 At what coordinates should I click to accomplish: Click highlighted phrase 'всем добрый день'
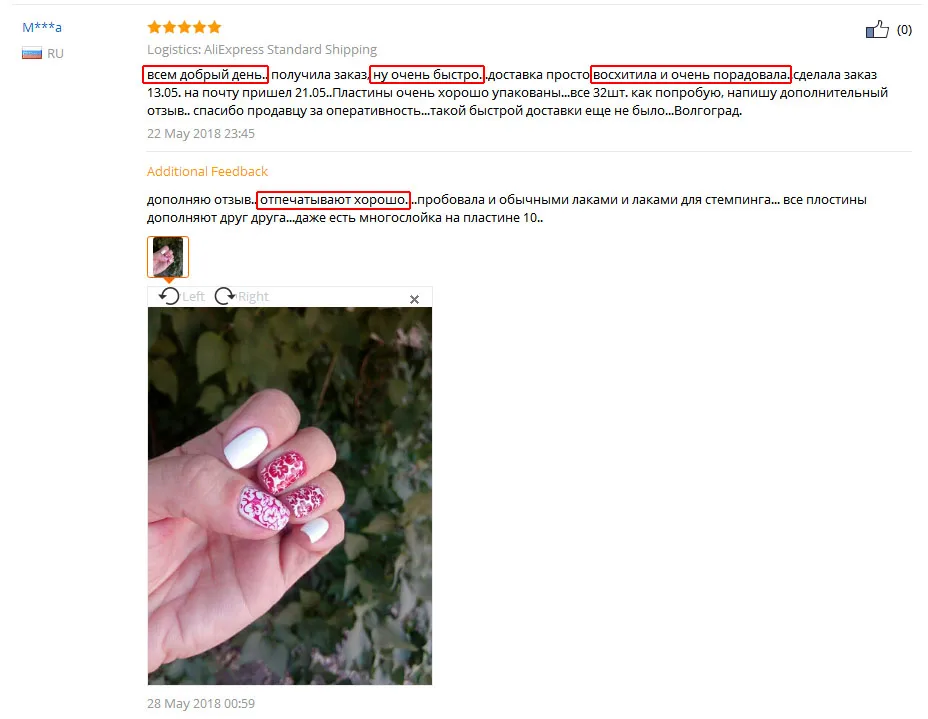[205, 75]
